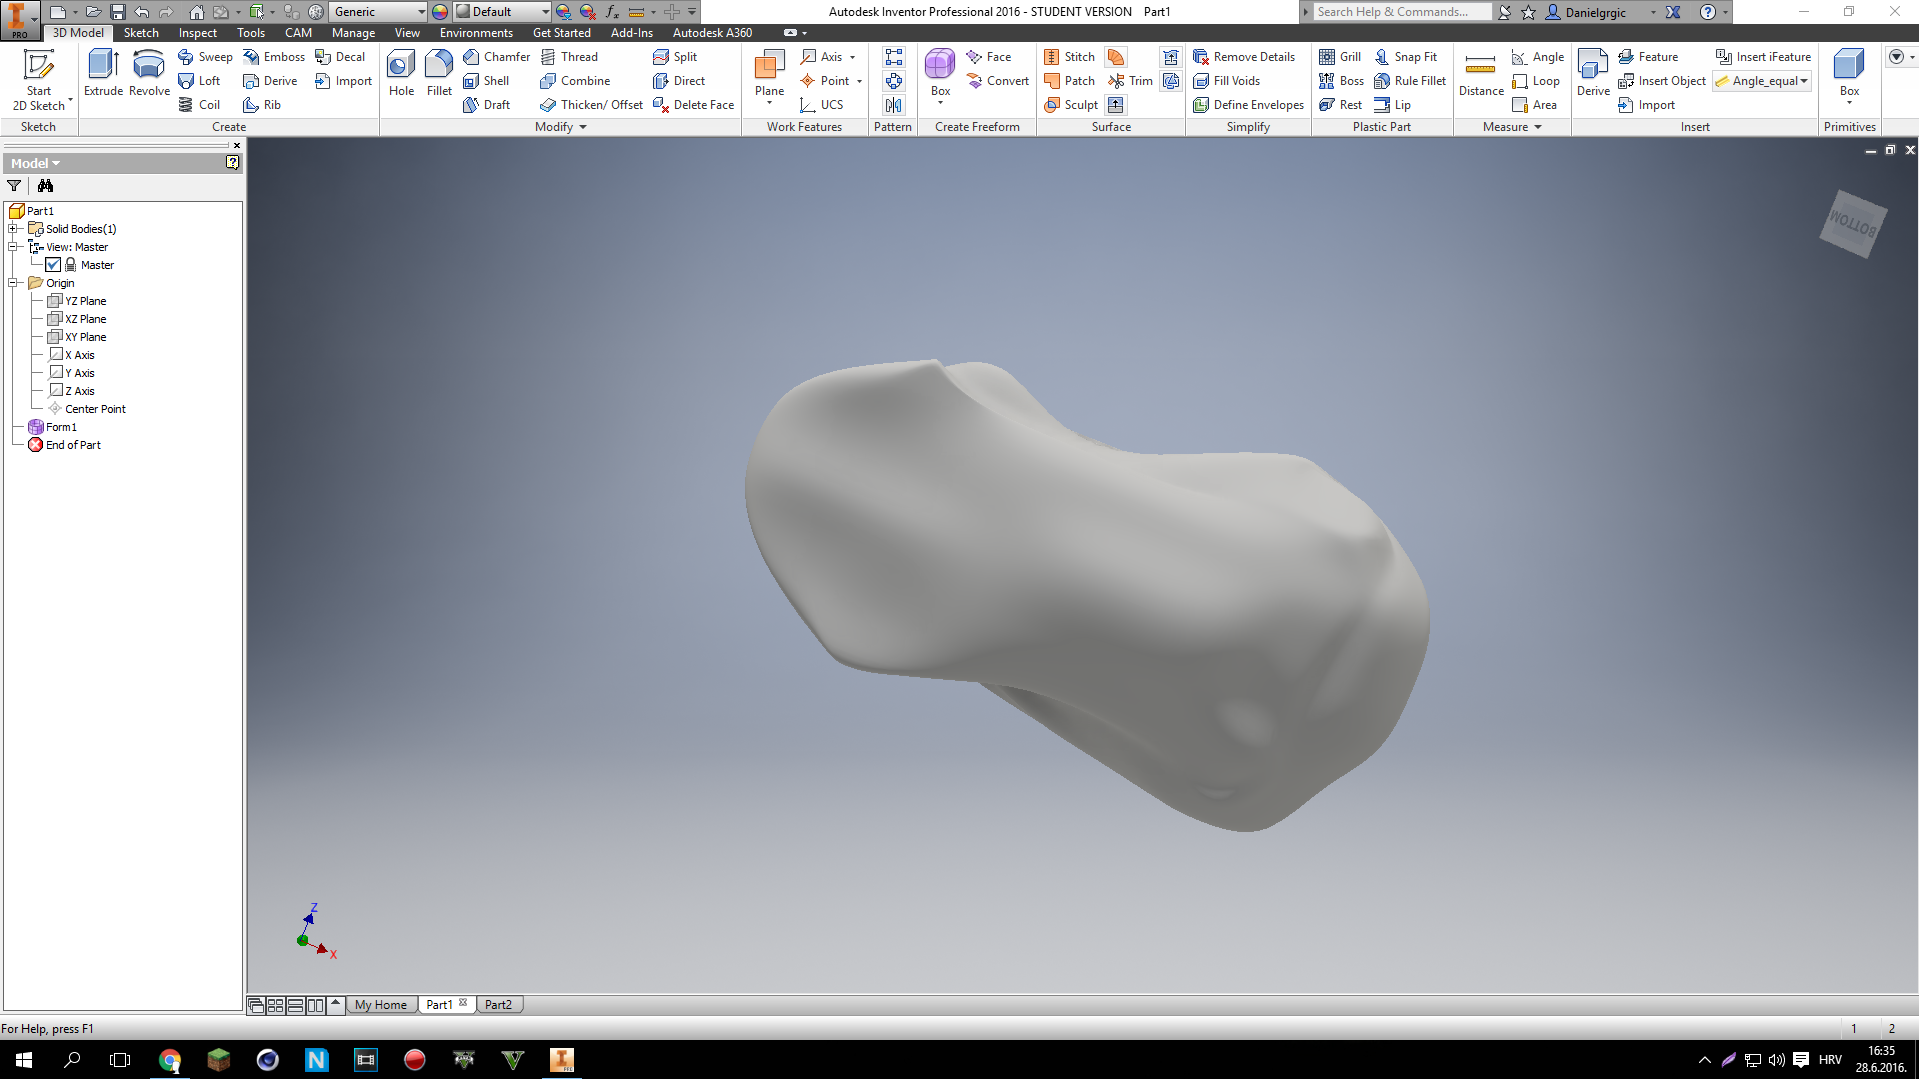Toggle the Master view checkbox
The width and height of the screenshot is (1919, 1079).
pos(53,265)
